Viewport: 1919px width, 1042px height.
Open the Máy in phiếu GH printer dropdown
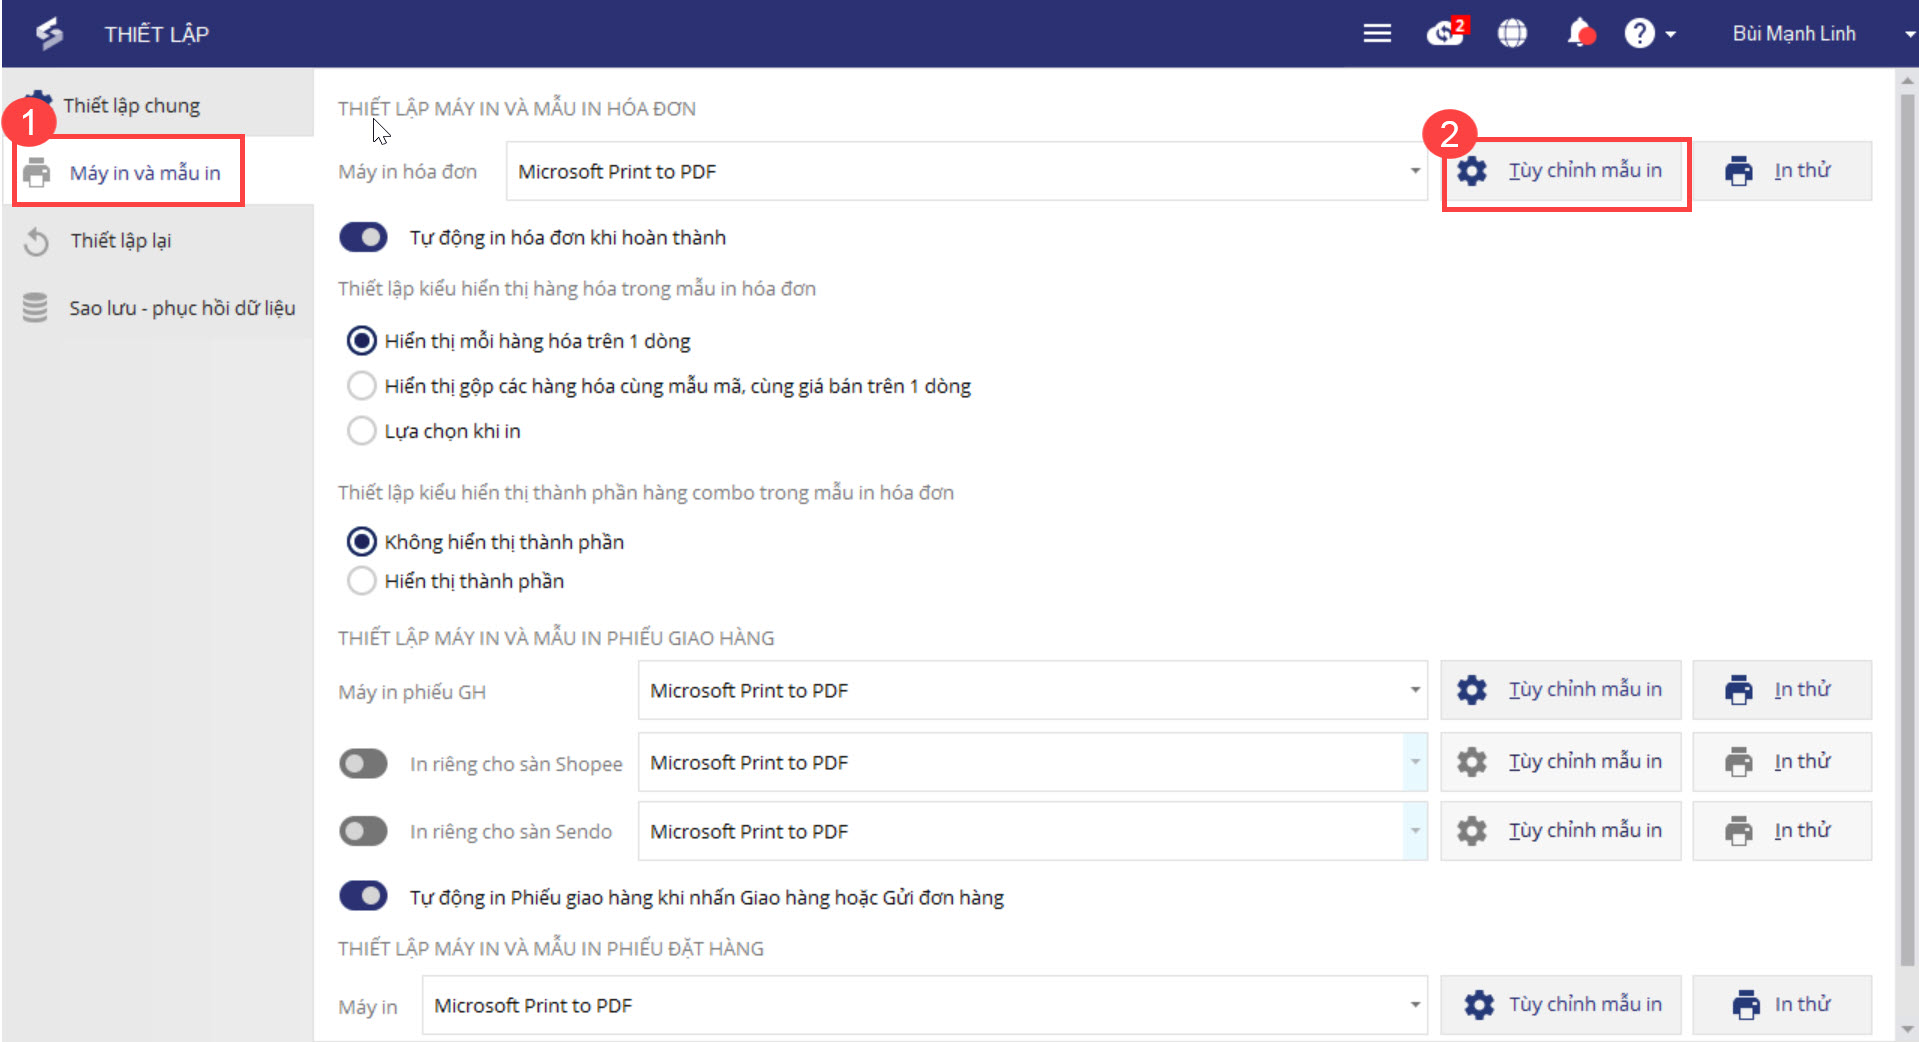pos(1033,690)
